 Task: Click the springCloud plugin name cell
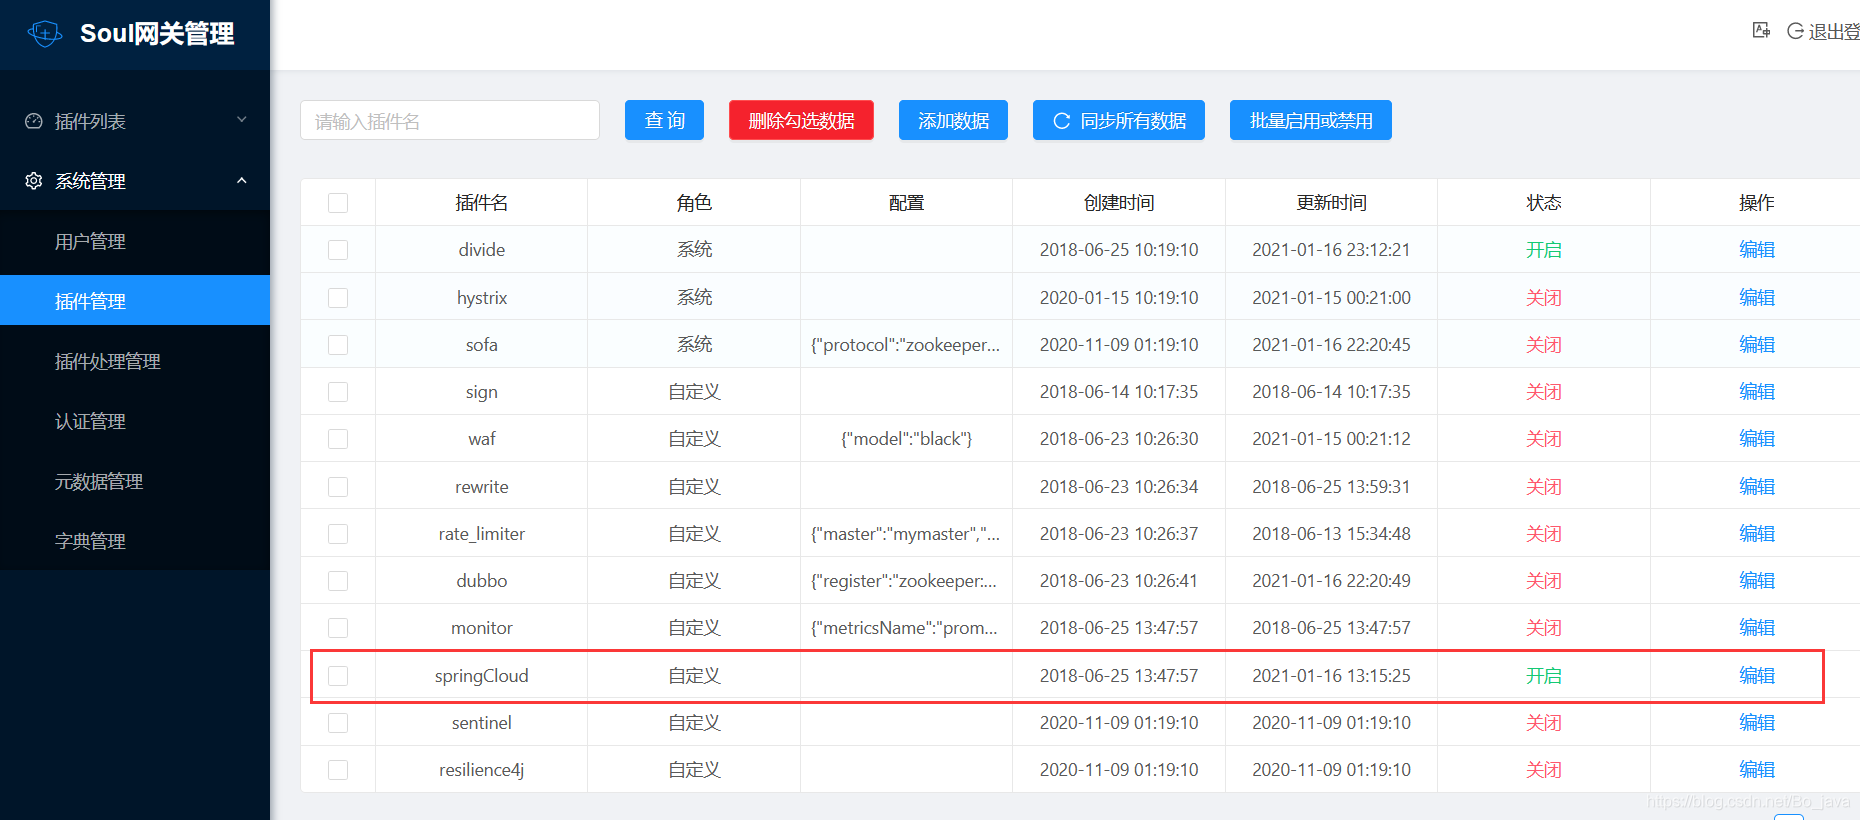point(482,676)
